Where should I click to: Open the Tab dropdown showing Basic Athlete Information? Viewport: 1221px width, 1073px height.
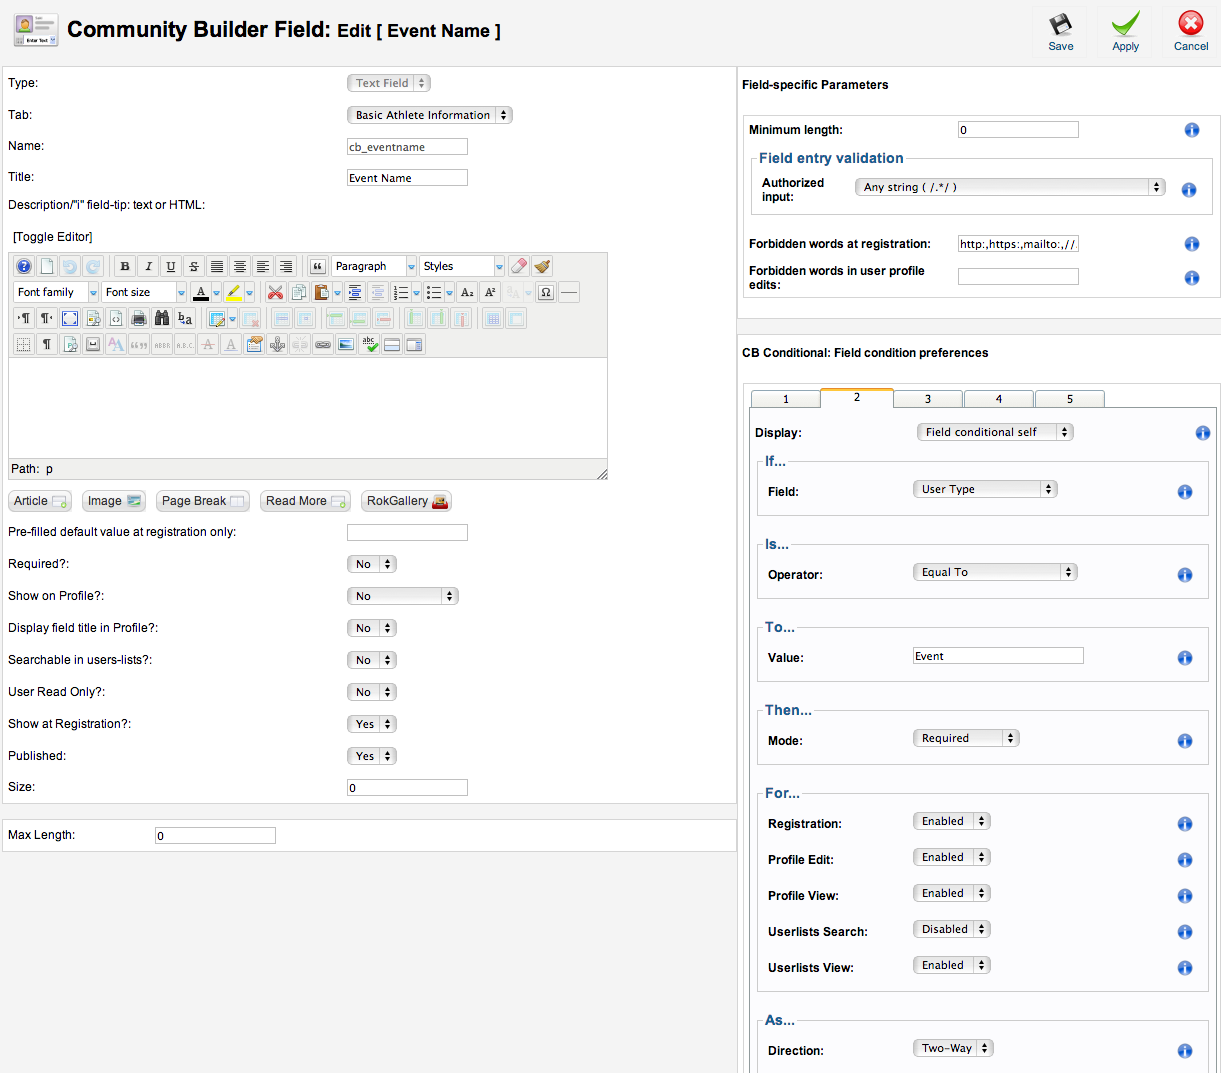coord(429,115)
